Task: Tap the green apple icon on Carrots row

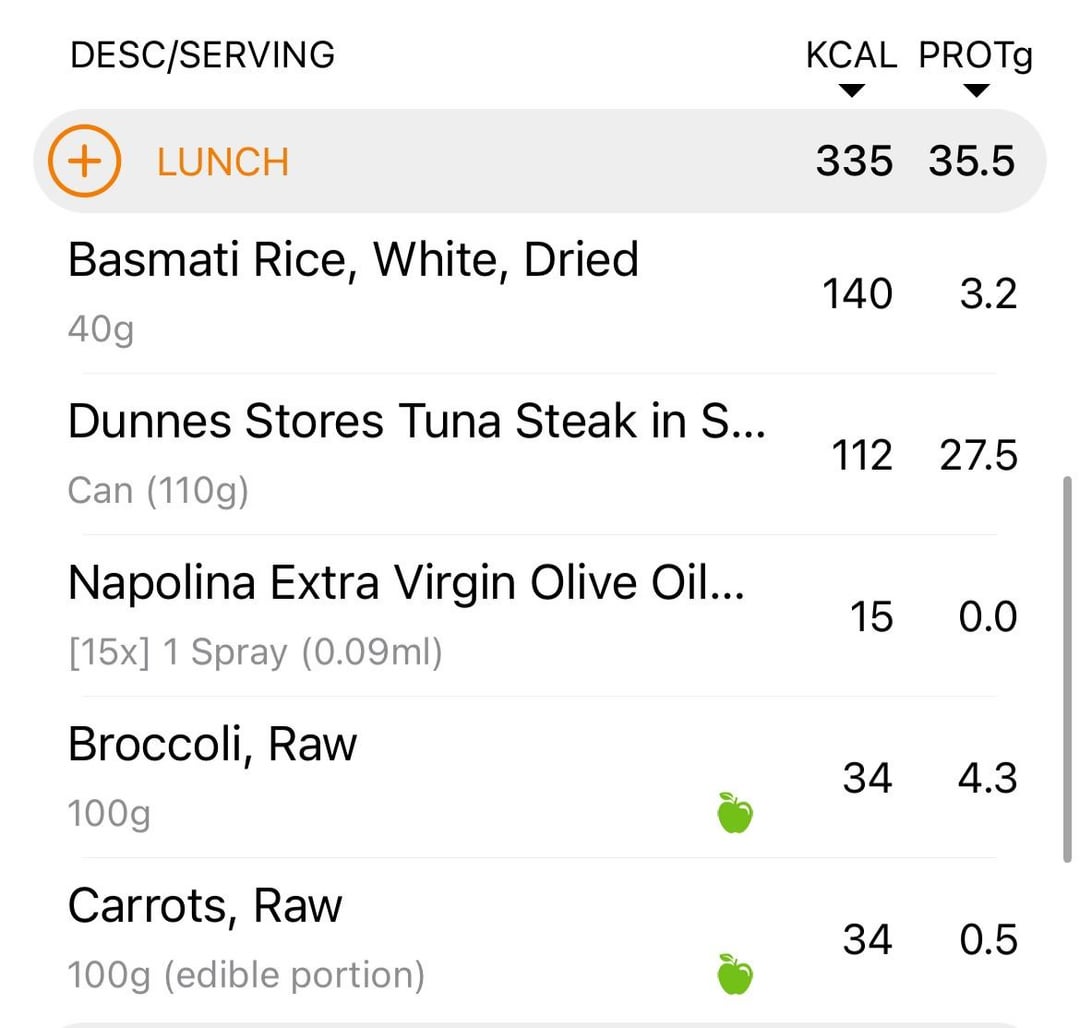Action: 735,974
